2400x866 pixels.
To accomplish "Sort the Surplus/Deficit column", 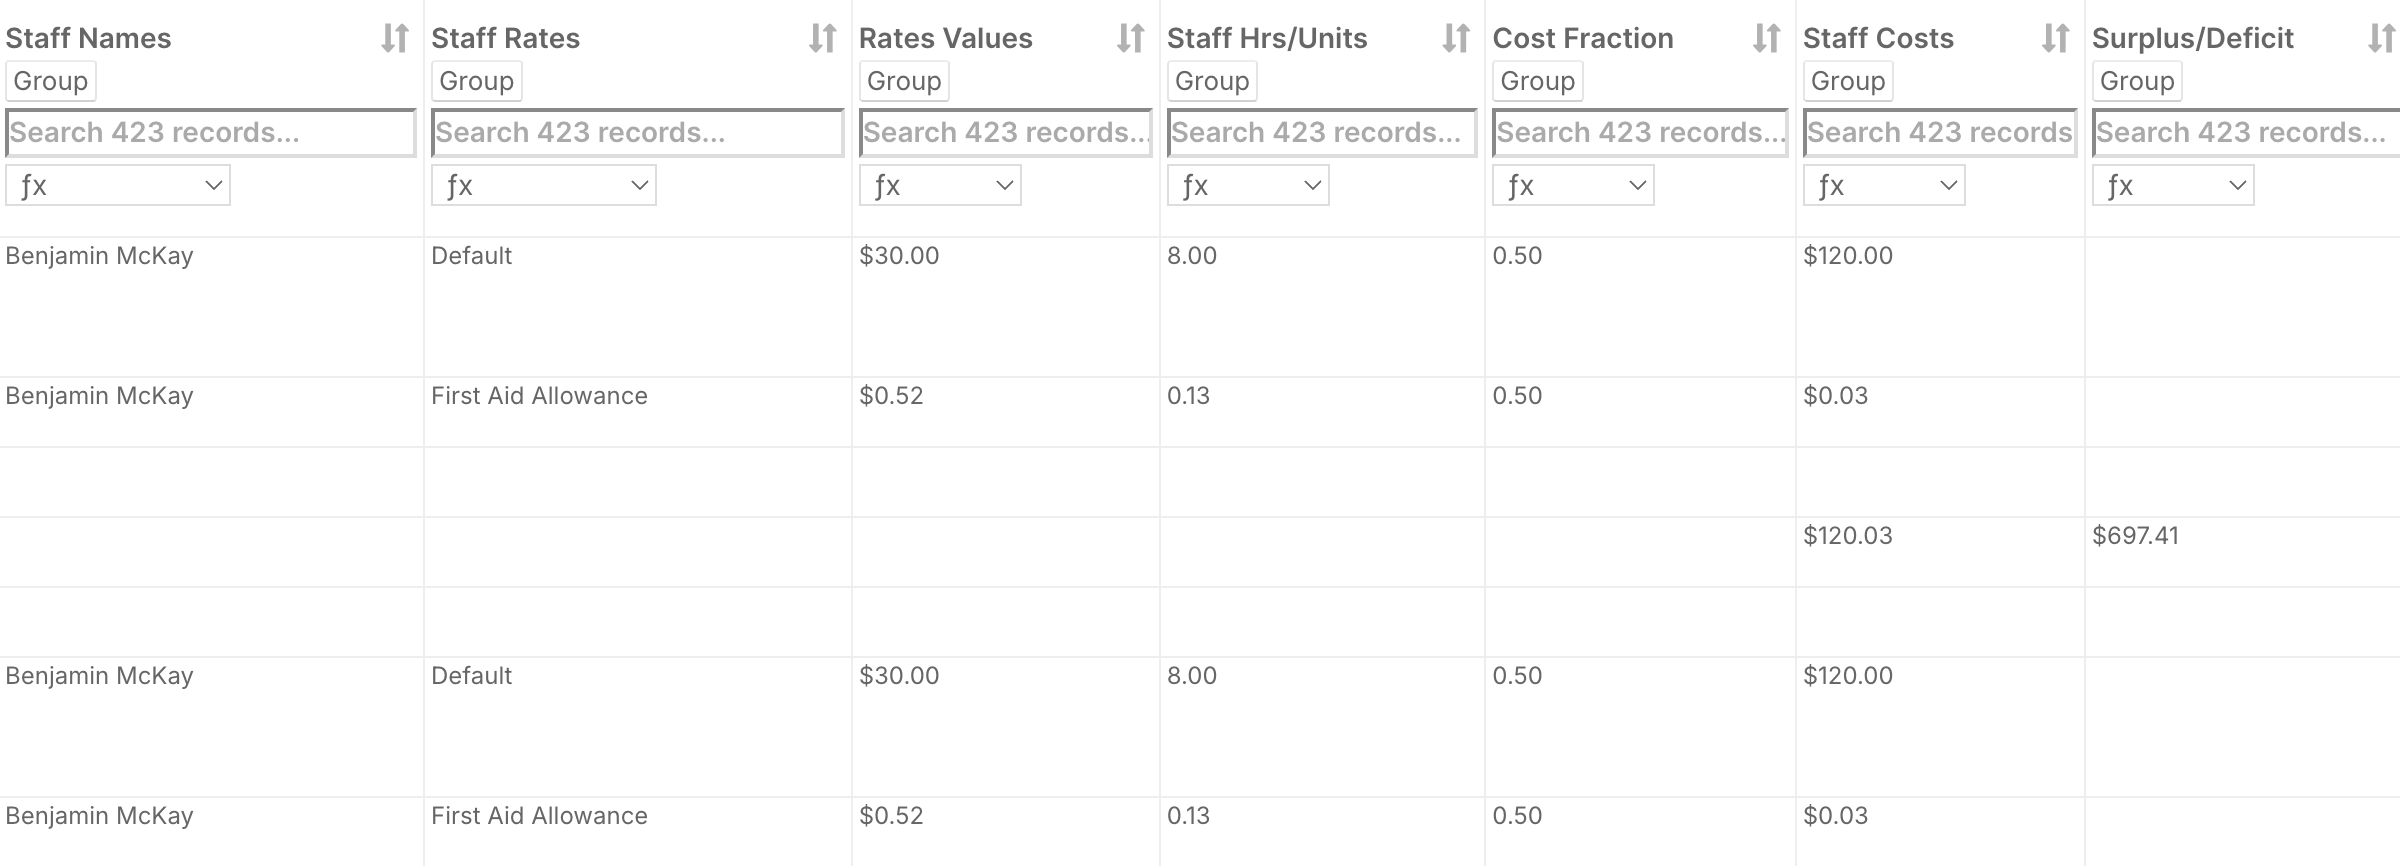I will tap(2381, 39).
